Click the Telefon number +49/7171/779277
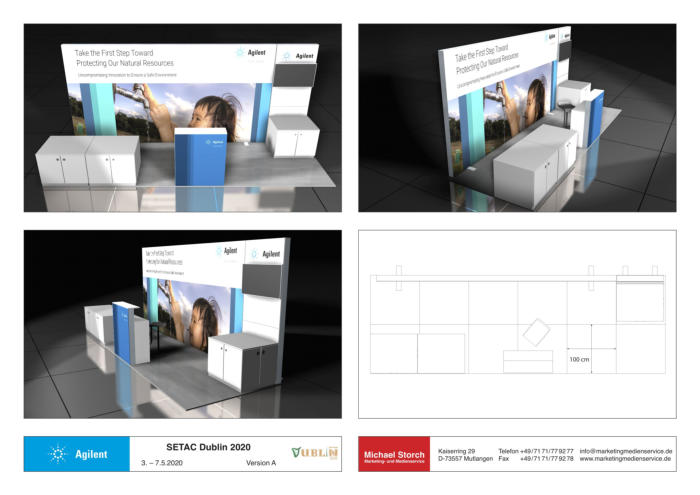This screenshot has height=495, width=700. (546, 451)
